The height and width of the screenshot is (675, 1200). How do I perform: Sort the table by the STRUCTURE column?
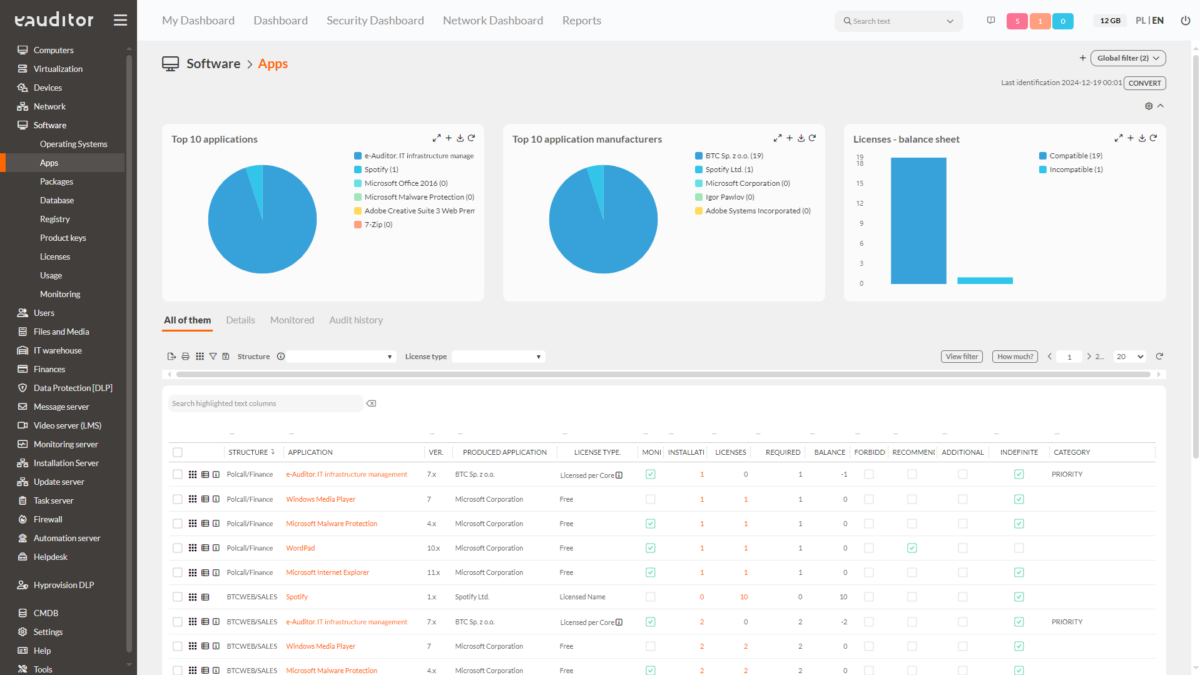251,452
